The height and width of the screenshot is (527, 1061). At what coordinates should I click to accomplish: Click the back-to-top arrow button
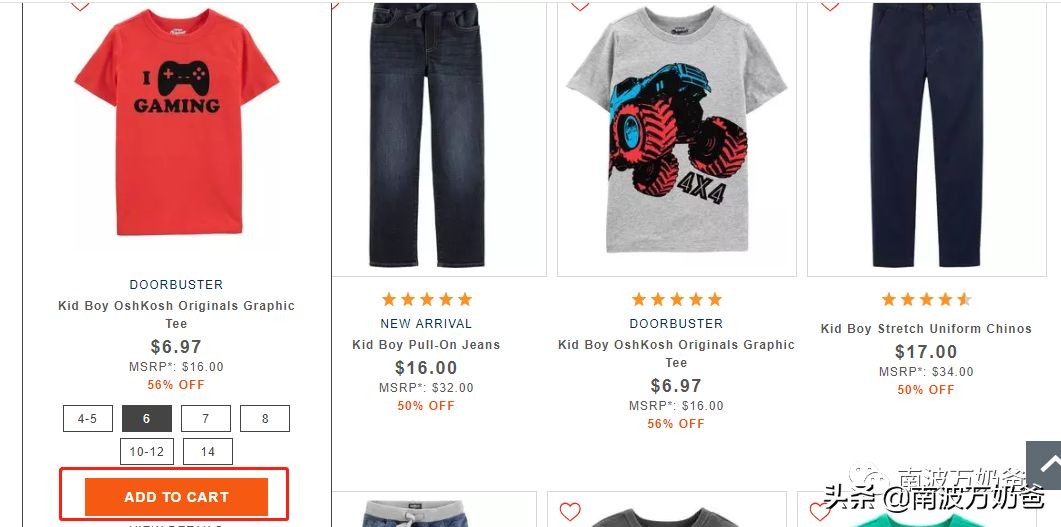[x=1044, y=464]
